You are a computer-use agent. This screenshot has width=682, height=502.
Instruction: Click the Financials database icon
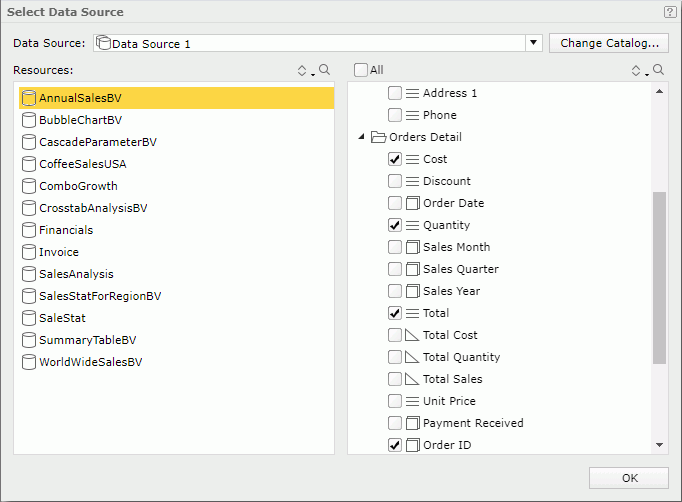(x=29, y=230)
